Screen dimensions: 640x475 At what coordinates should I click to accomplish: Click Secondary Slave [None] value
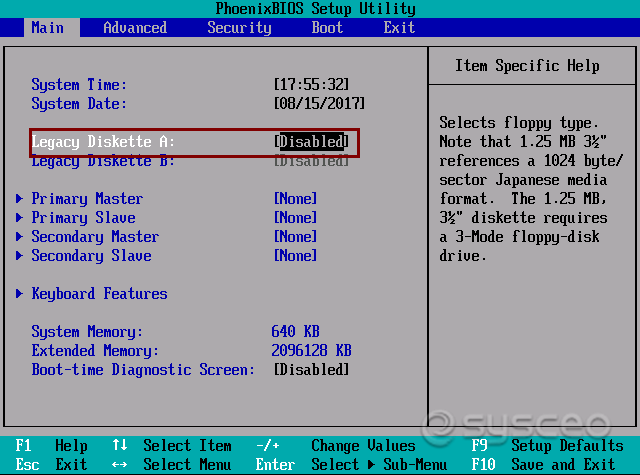click(296, 256)
